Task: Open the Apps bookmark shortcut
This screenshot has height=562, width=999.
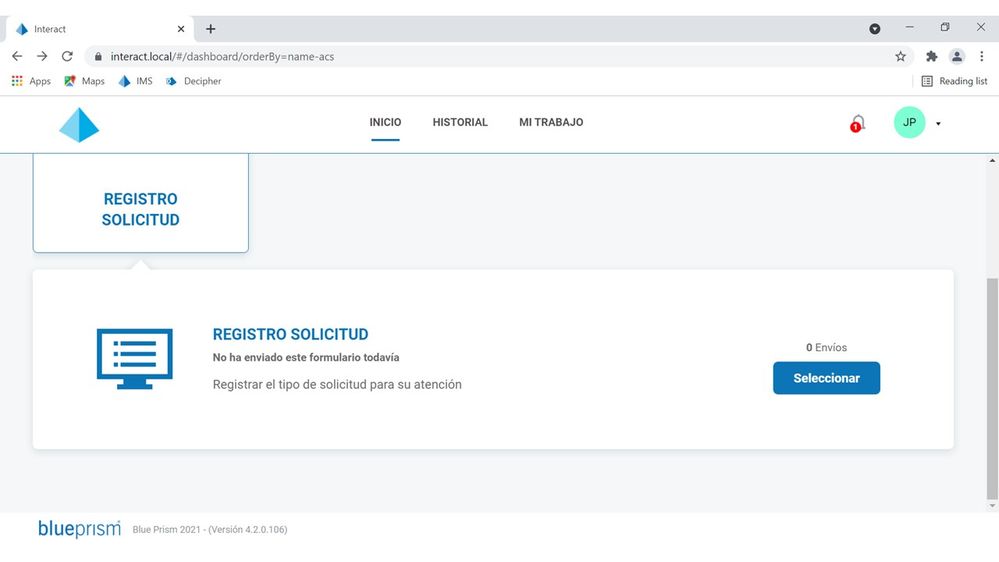Action: [31, 81]
